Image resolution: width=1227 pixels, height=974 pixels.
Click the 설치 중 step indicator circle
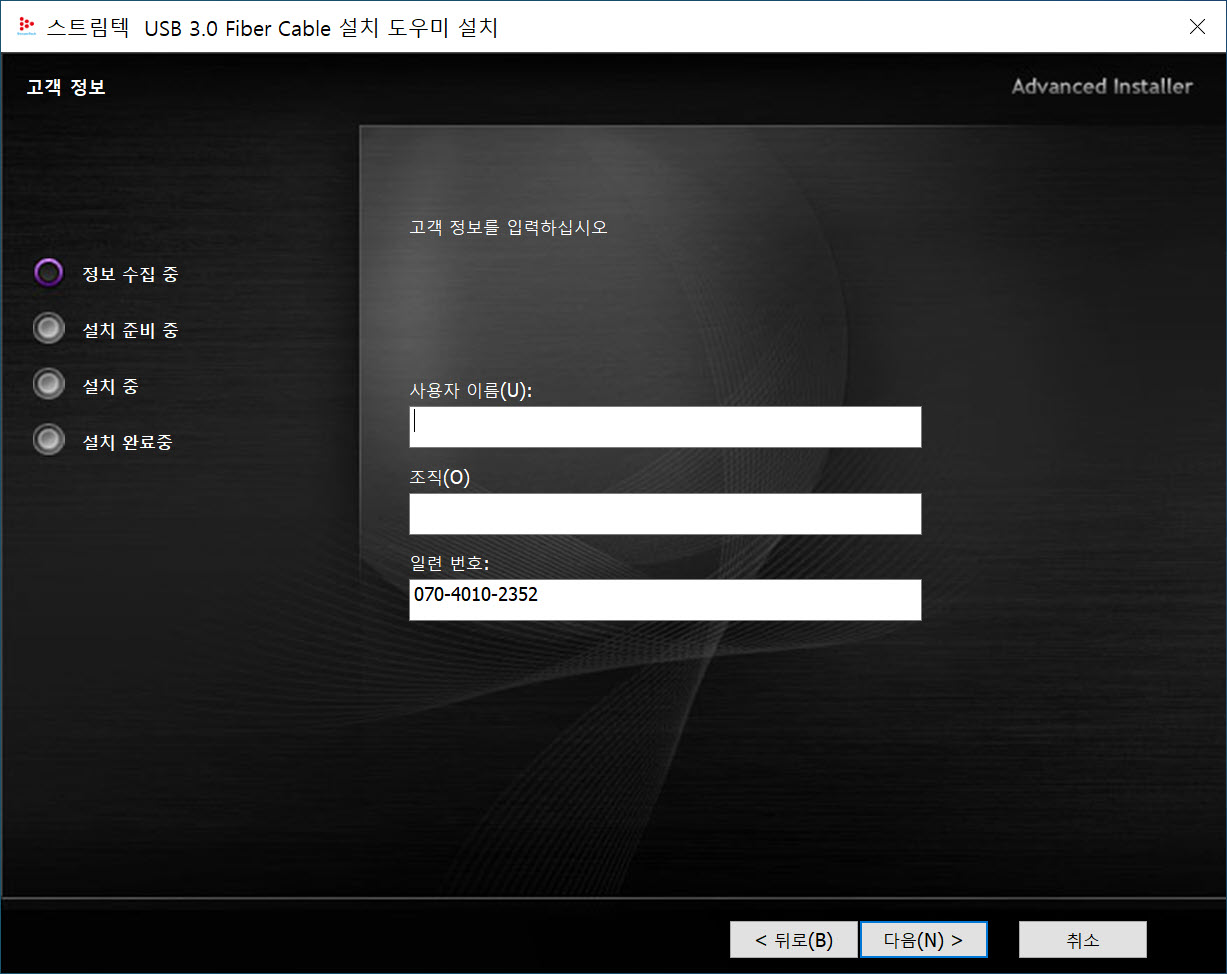pyautogui.click(x=48, y=385)
